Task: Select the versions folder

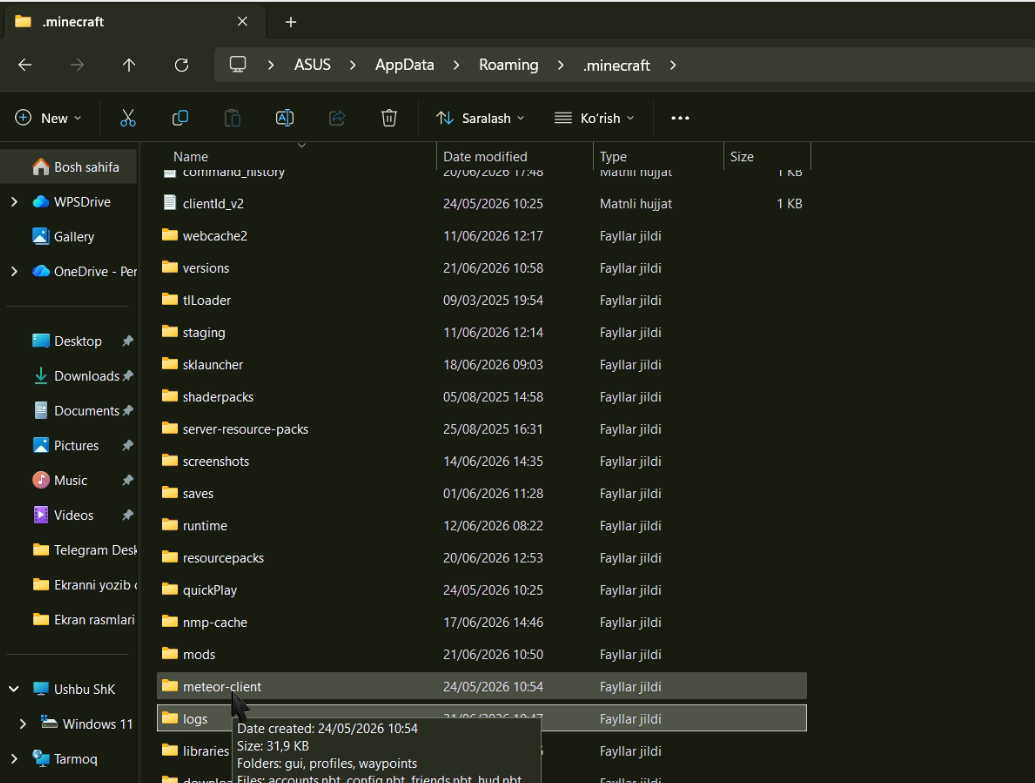Action: pos(482,268)
